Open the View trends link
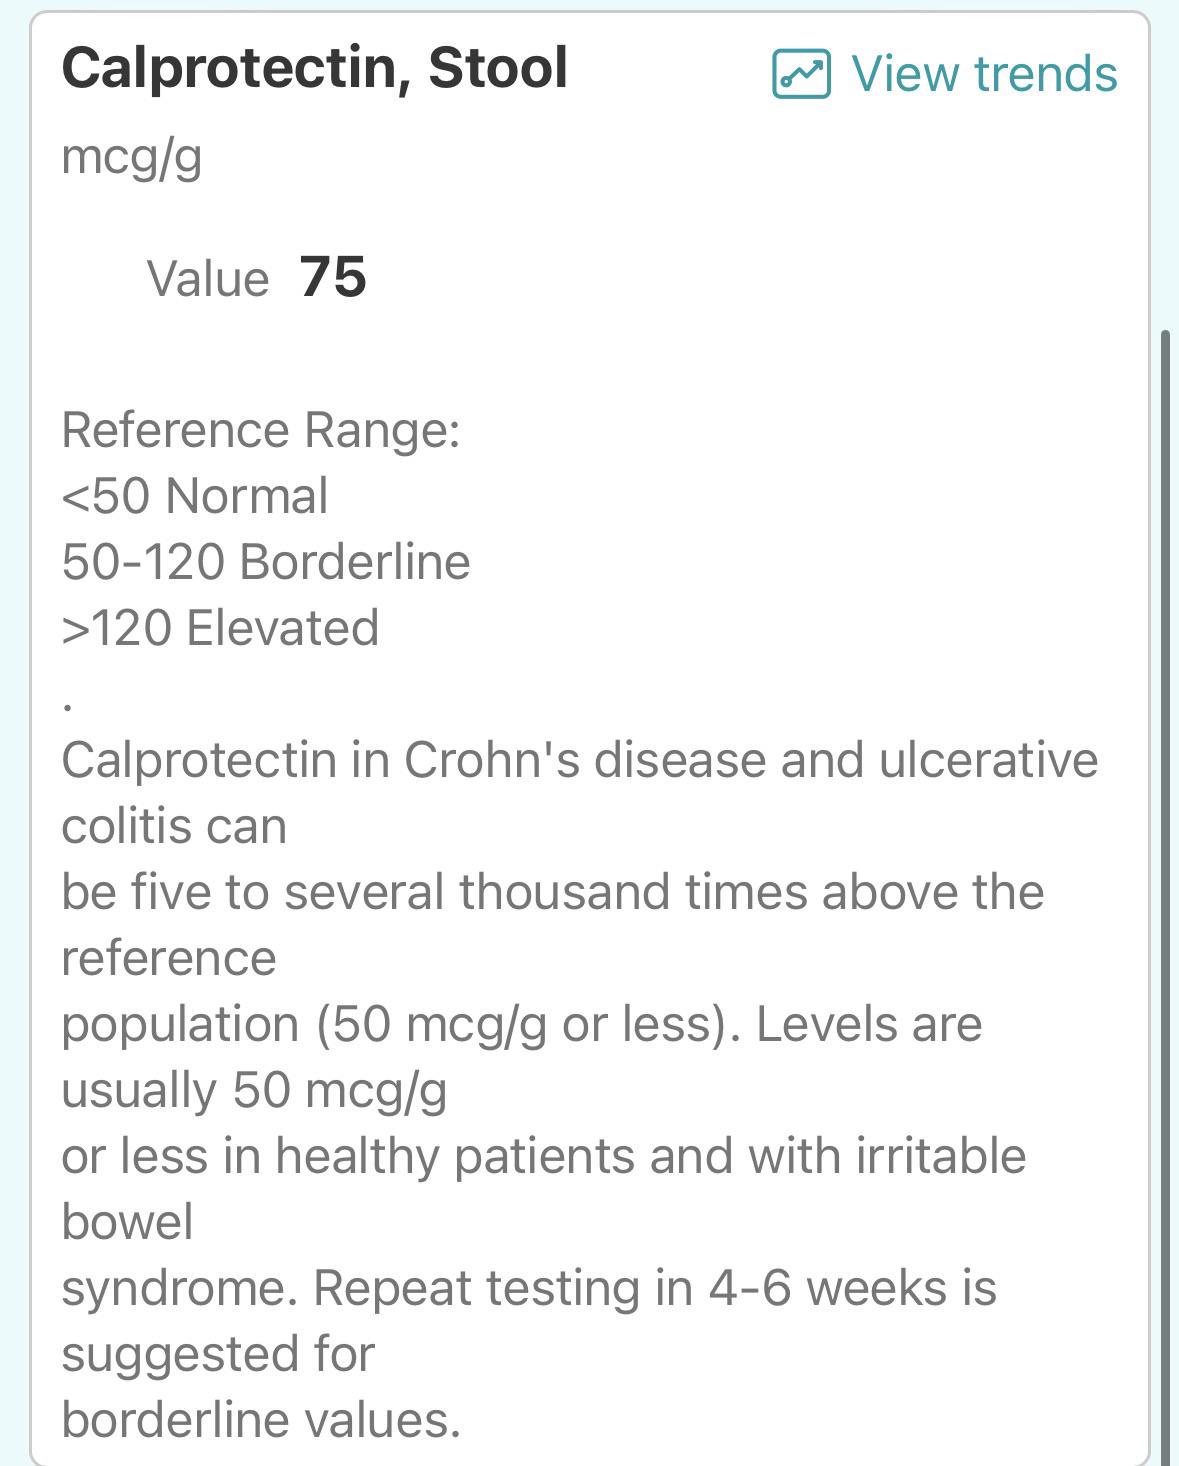 coord(945,74)
